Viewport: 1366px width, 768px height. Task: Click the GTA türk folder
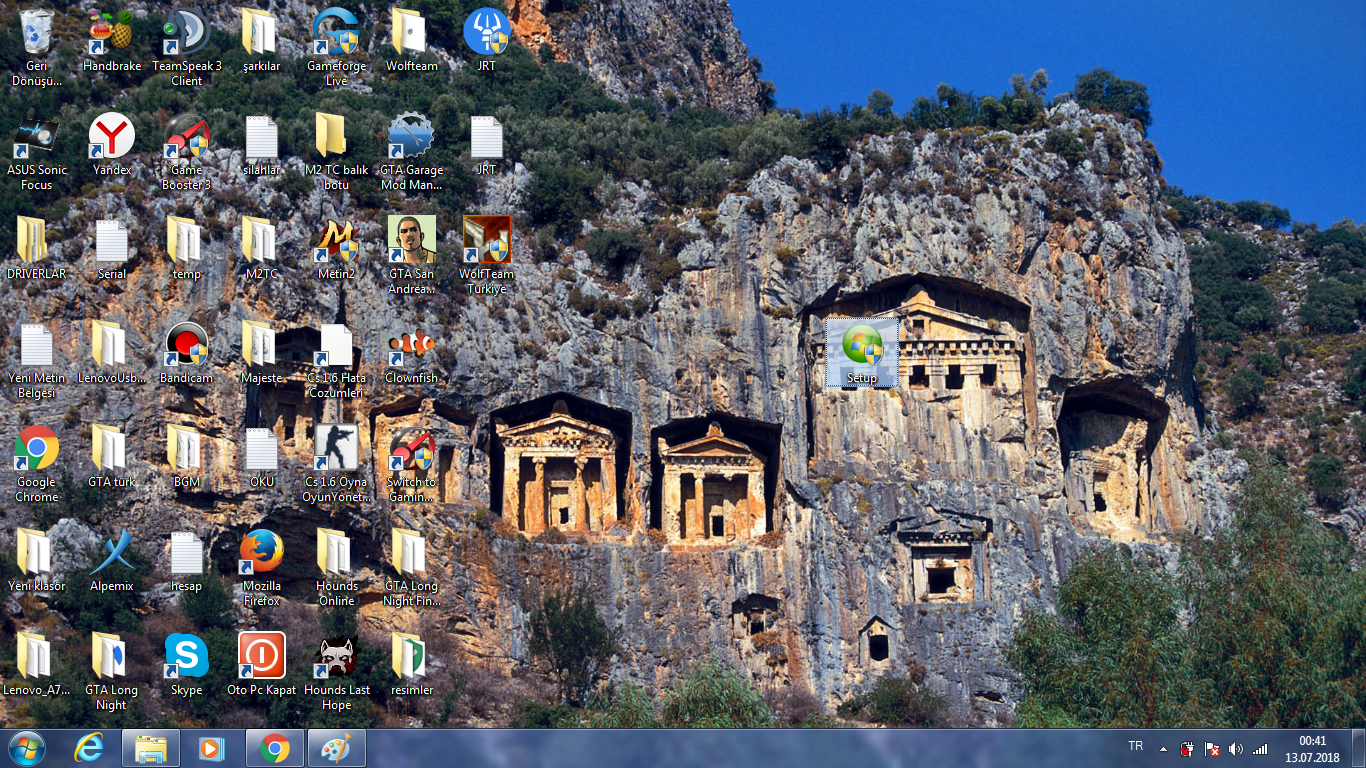(112, 457)
